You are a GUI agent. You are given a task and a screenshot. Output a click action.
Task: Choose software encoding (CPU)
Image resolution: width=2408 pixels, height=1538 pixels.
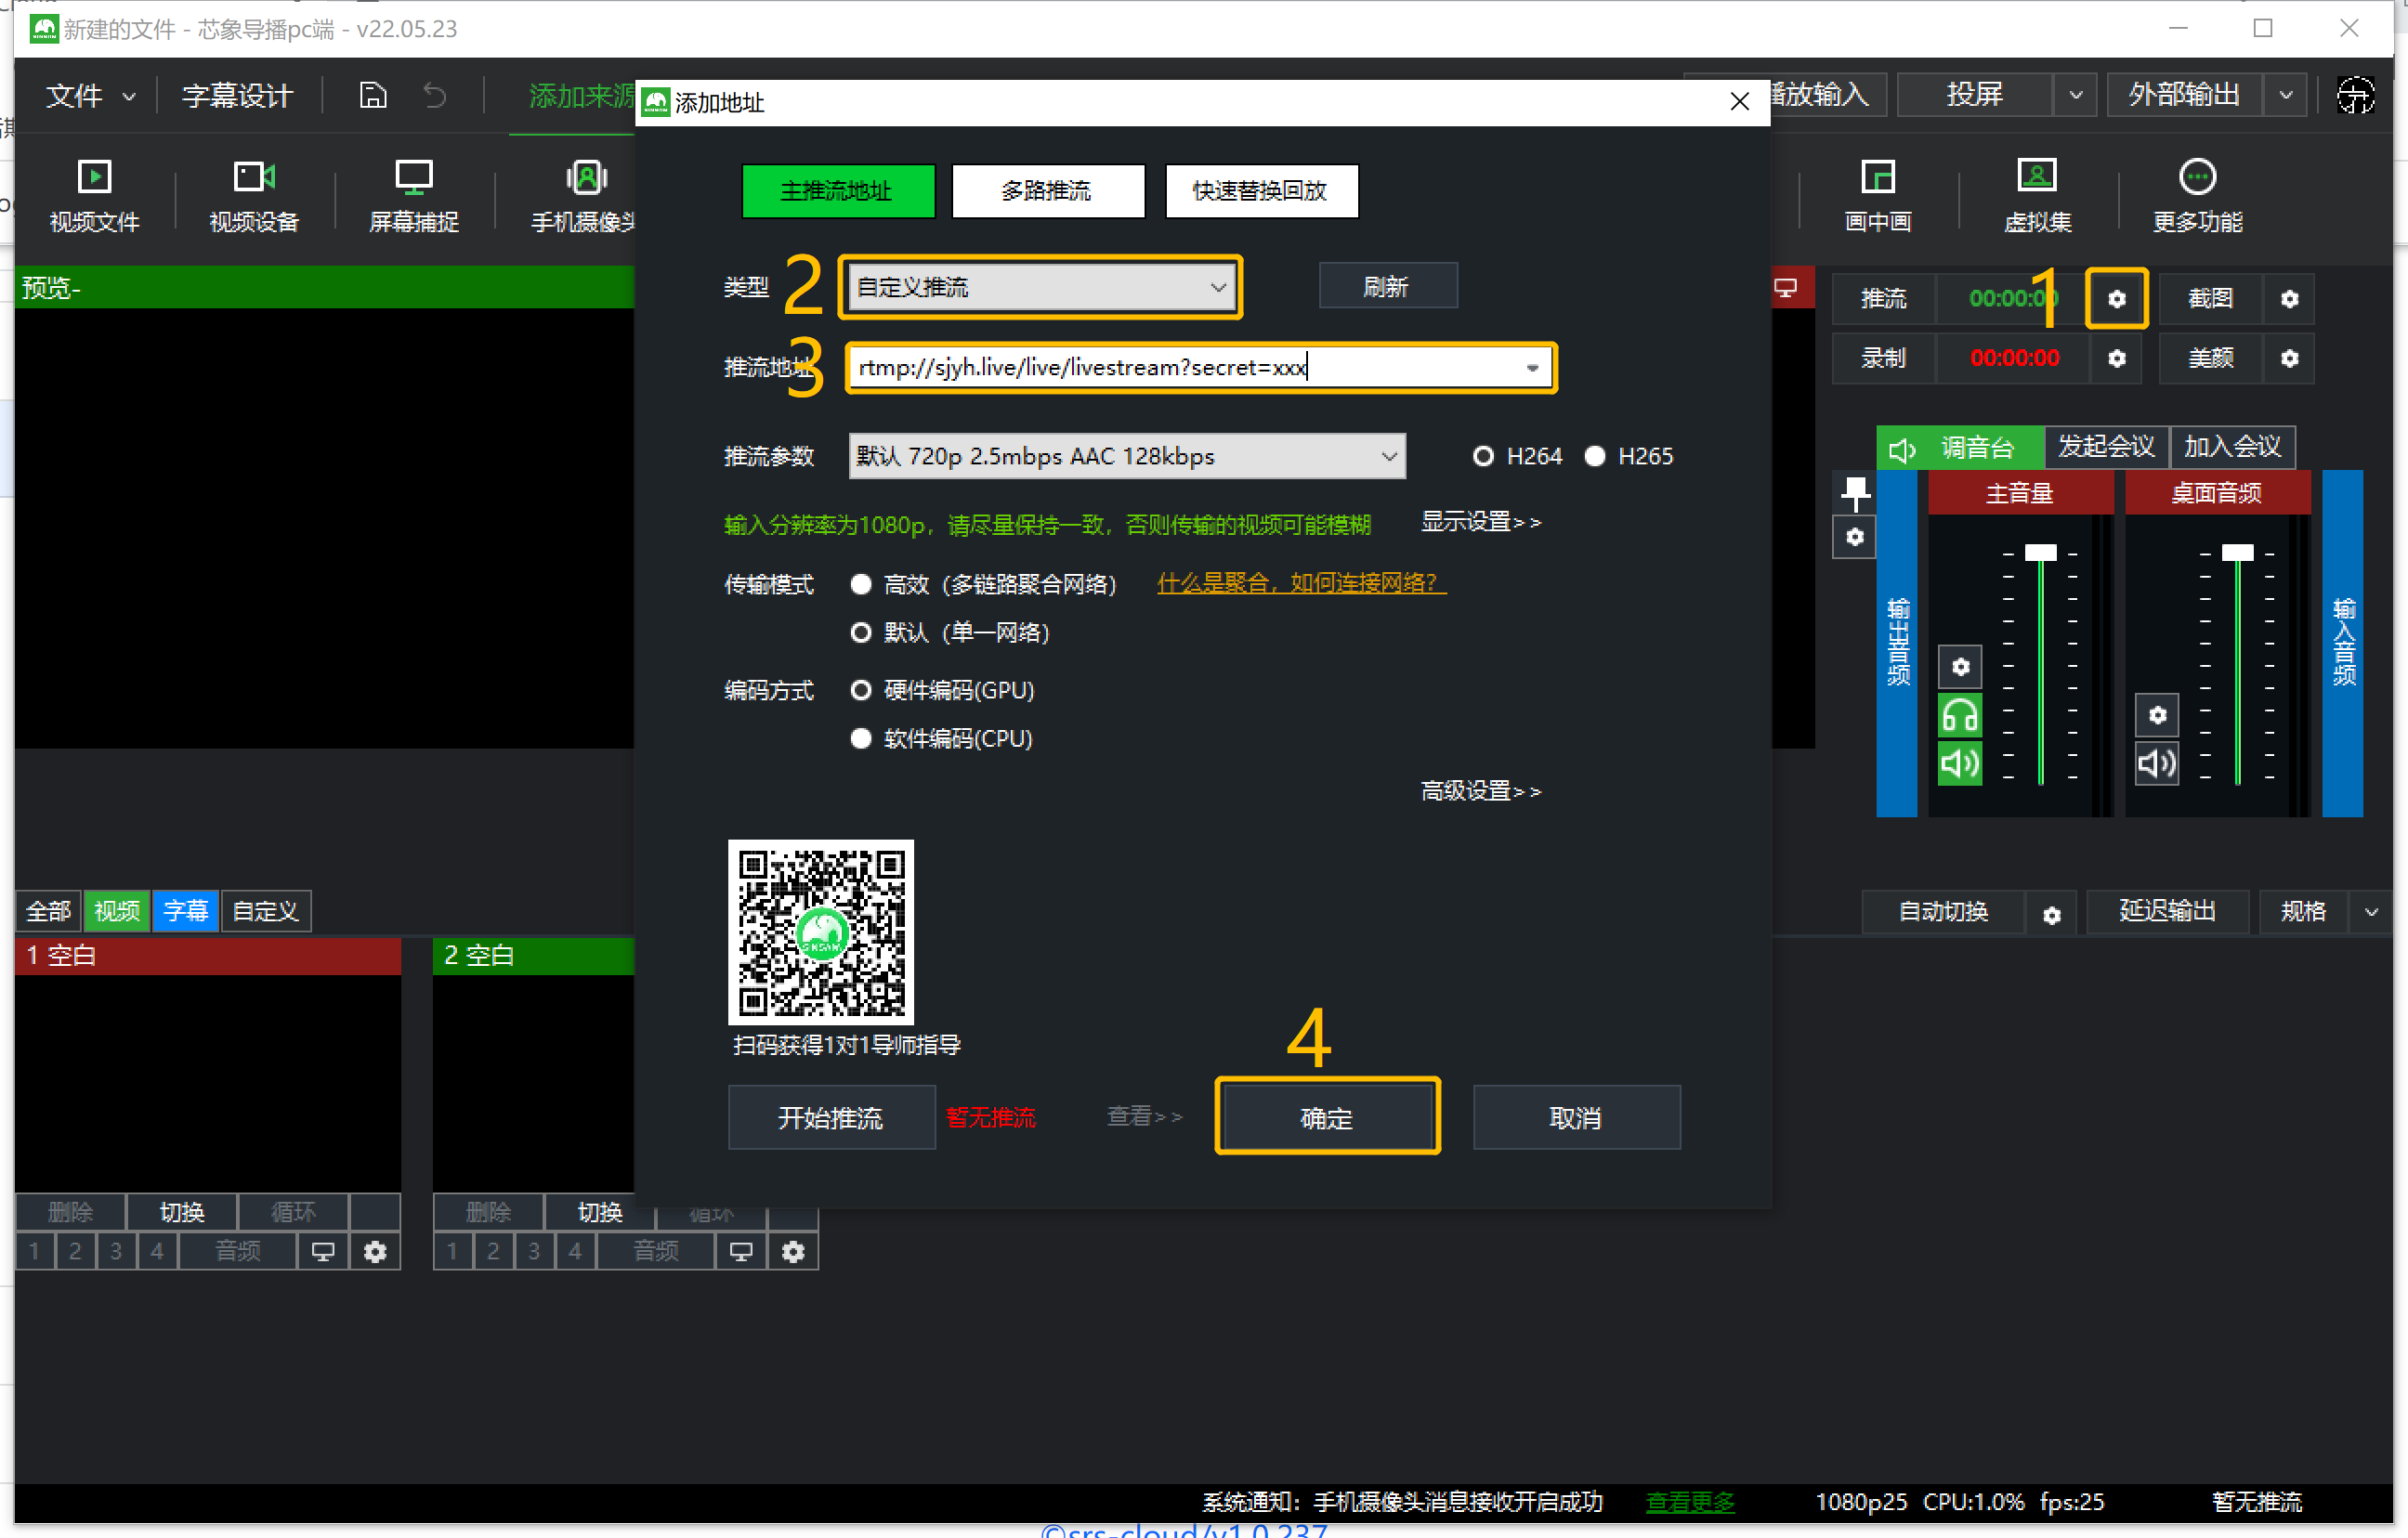(x=860, y=739)
